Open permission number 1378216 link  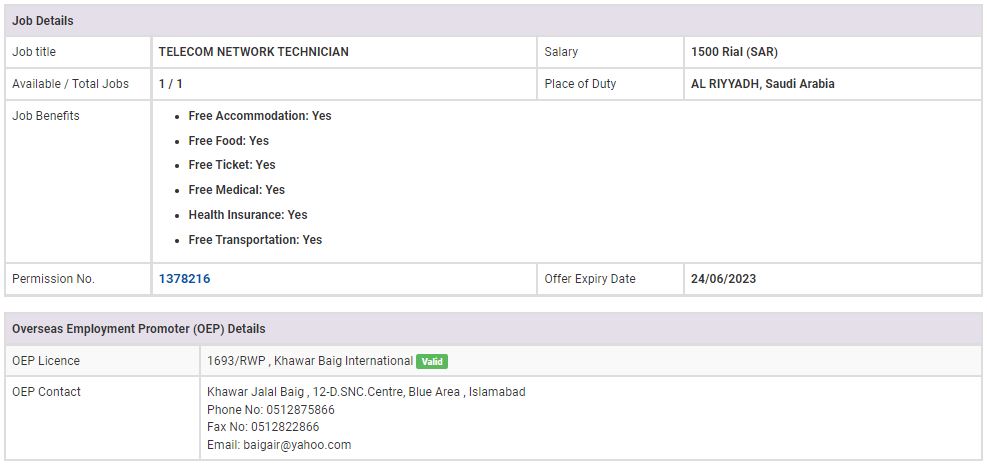click(184, 279)
